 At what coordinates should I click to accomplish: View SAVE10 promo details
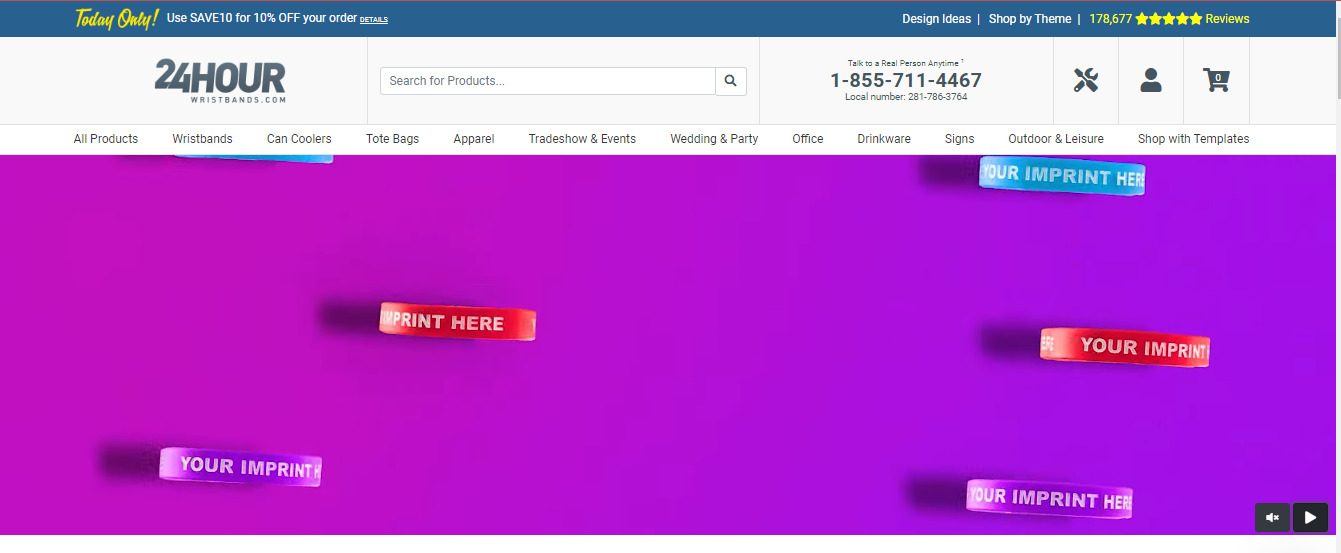pos(374,20)
